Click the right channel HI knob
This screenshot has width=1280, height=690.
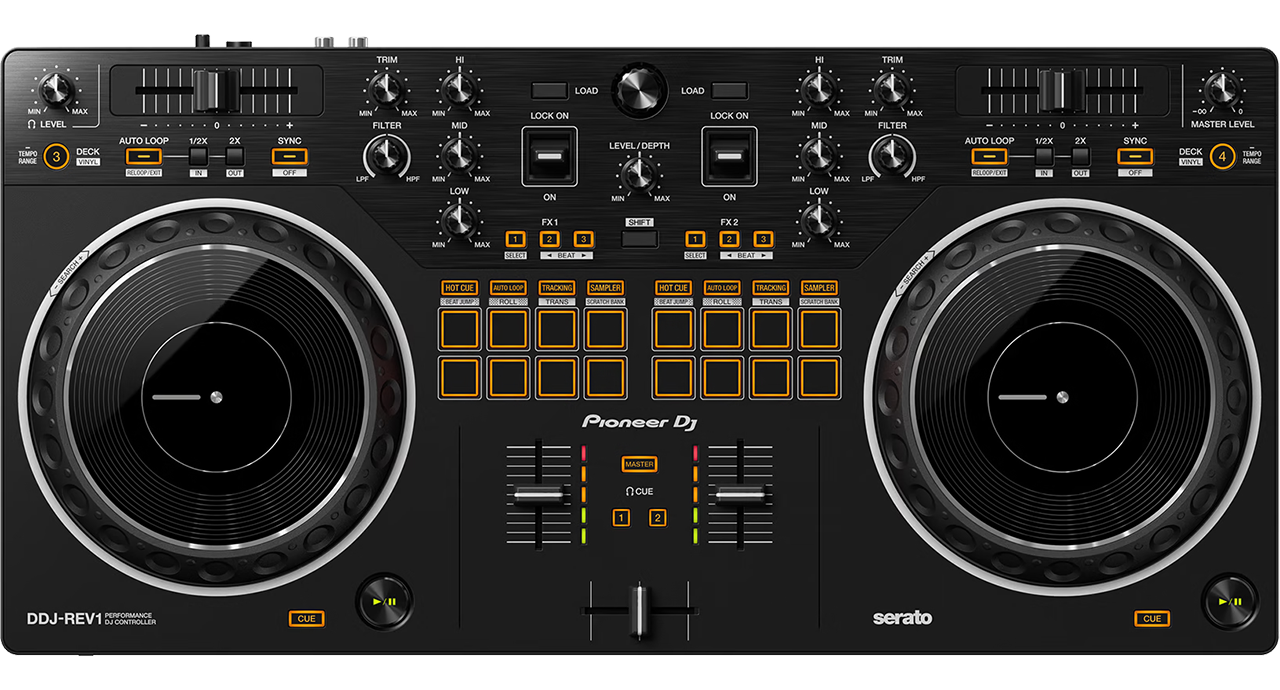(x=819, y=89)
